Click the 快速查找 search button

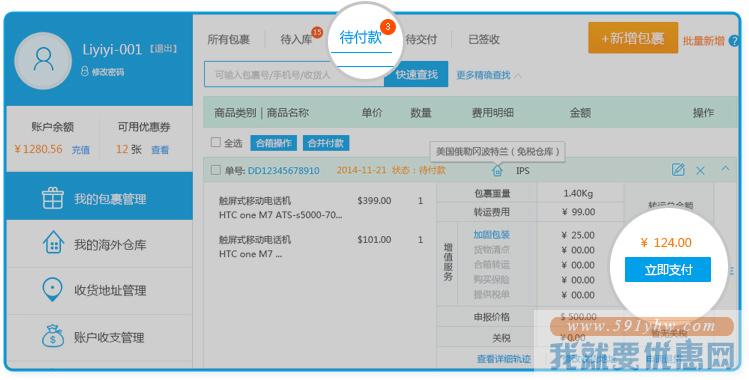416,74
